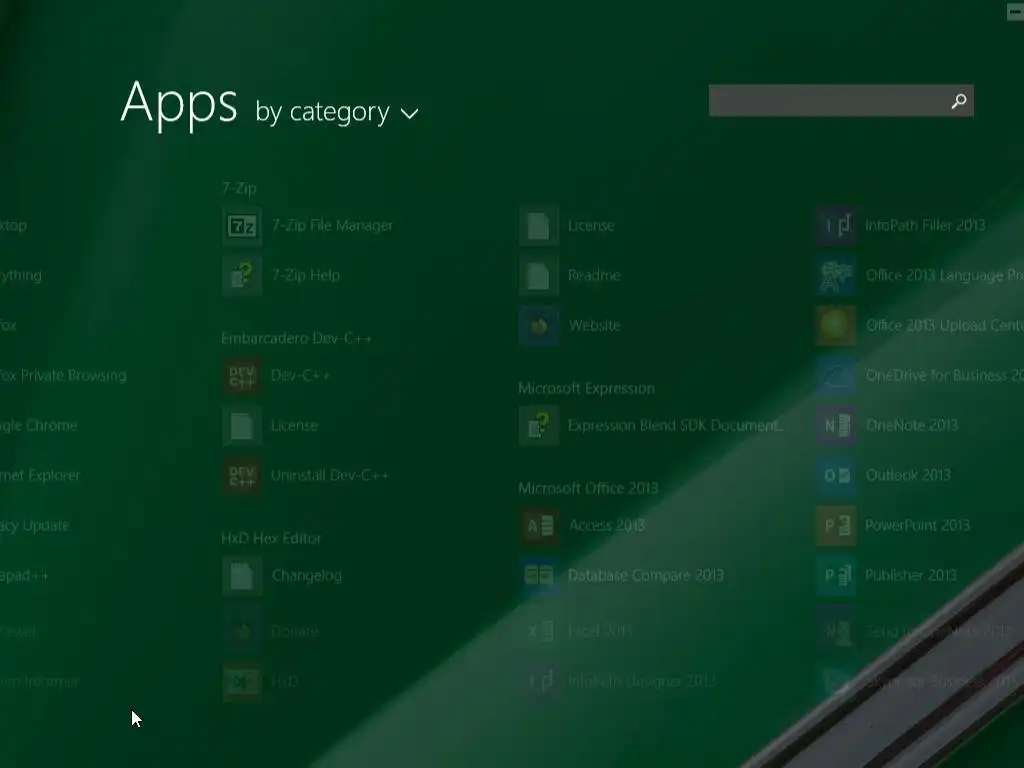Open the HxD Changelog file icon
This screenshot has height=768, width=1024.
coord(242,576)
